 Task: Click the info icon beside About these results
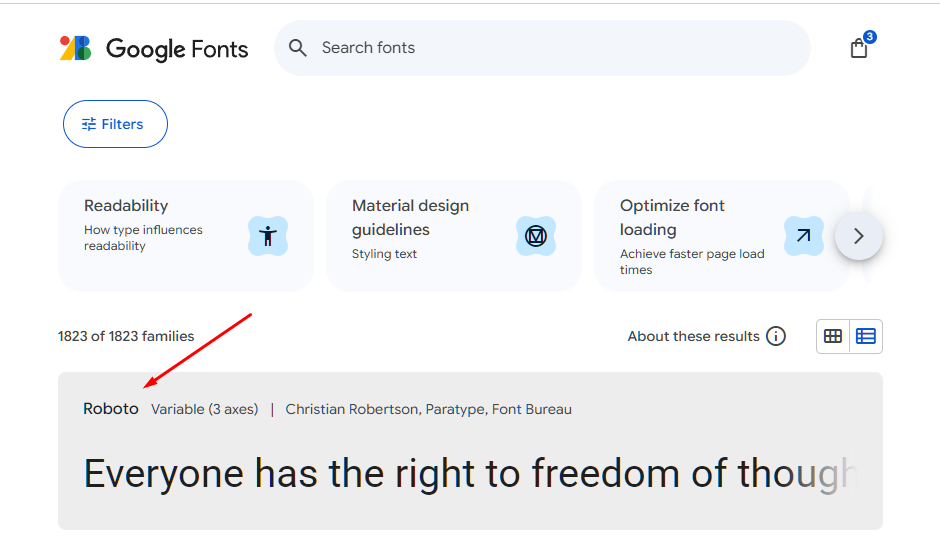click(x=776, y=336)
